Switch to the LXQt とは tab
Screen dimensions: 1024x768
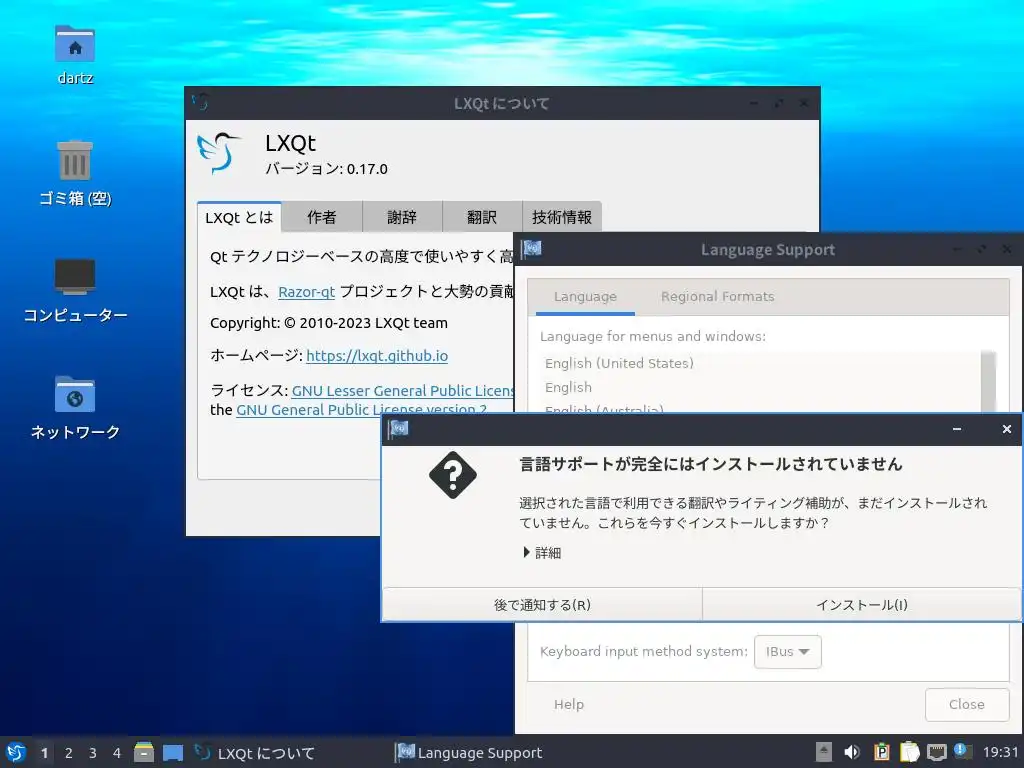coord(239,217)
